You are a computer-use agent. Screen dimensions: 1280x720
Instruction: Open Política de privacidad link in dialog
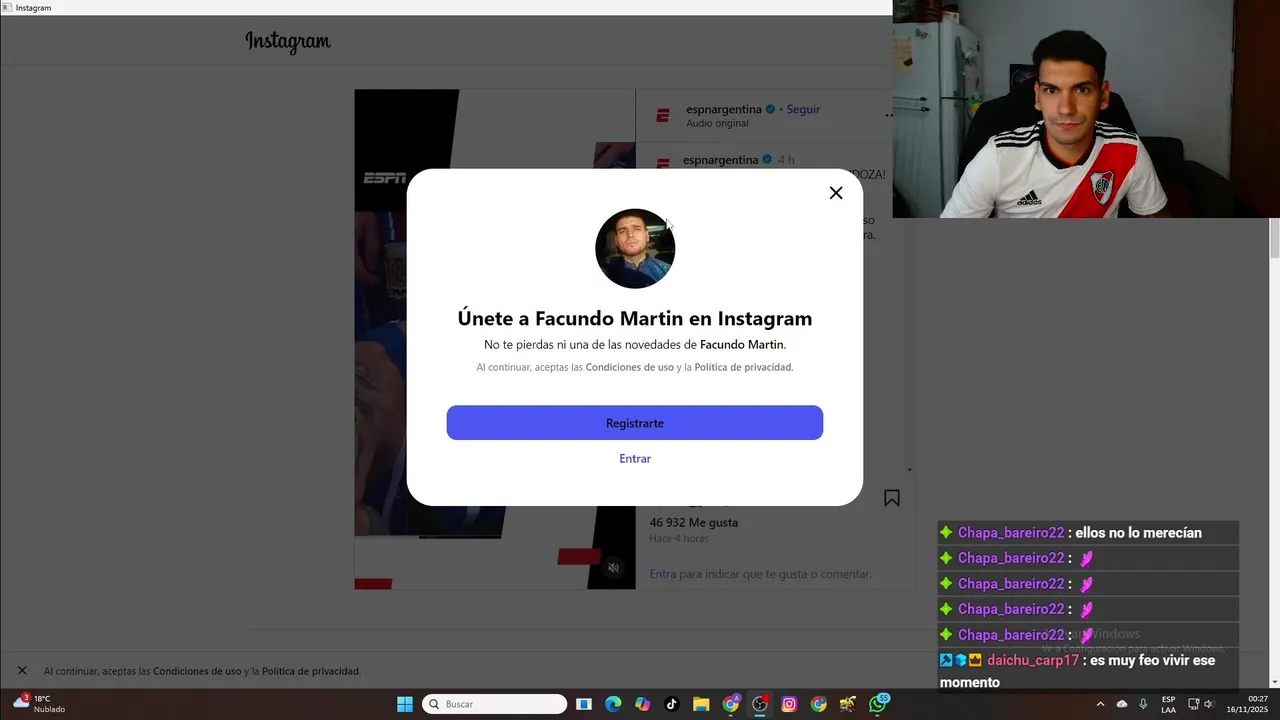click(x=743, y=368)
